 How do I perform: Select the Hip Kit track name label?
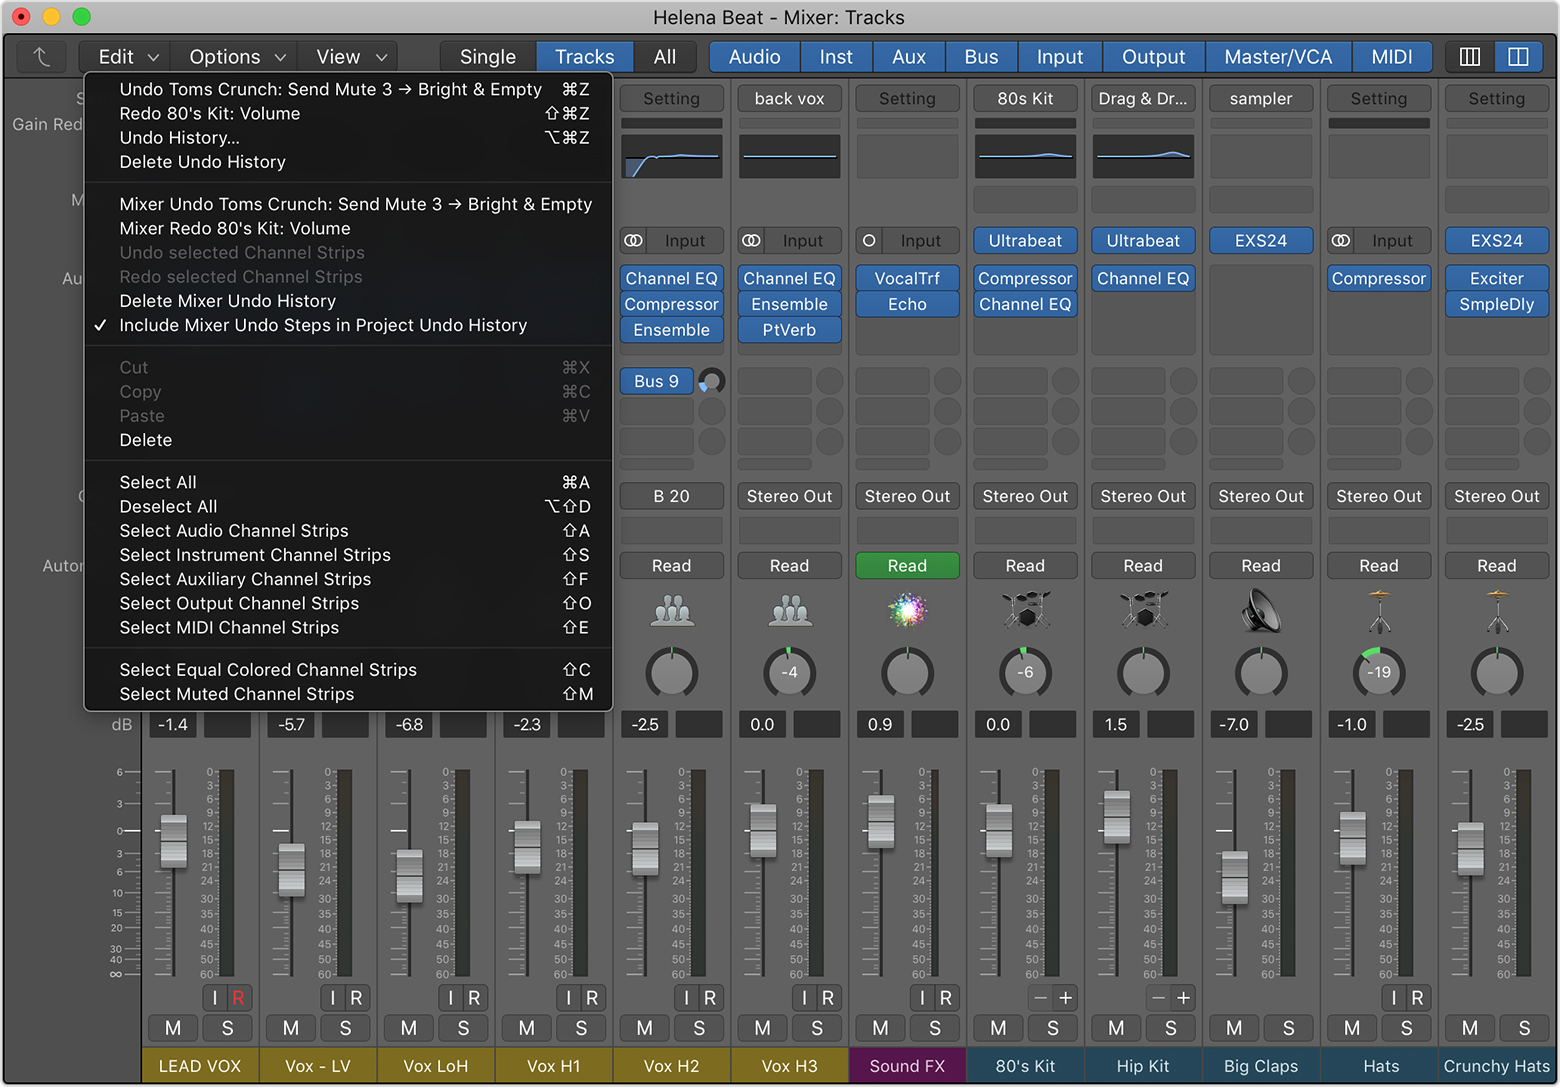(x=1143, y=1066)
